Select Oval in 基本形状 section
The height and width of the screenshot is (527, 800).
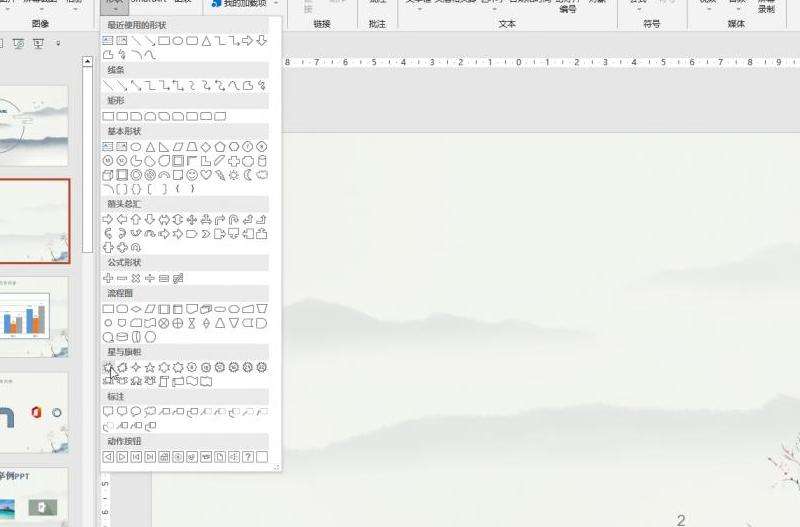[x=136, y=147]
